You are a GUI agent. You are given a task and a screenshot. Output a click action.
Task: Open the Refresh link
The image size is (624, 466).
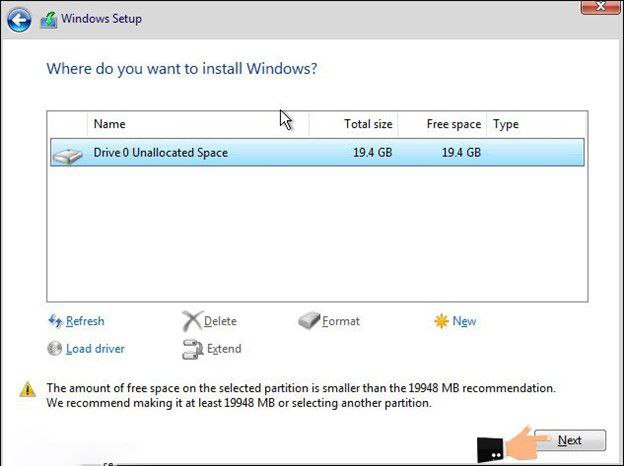[x=85, y=321]
